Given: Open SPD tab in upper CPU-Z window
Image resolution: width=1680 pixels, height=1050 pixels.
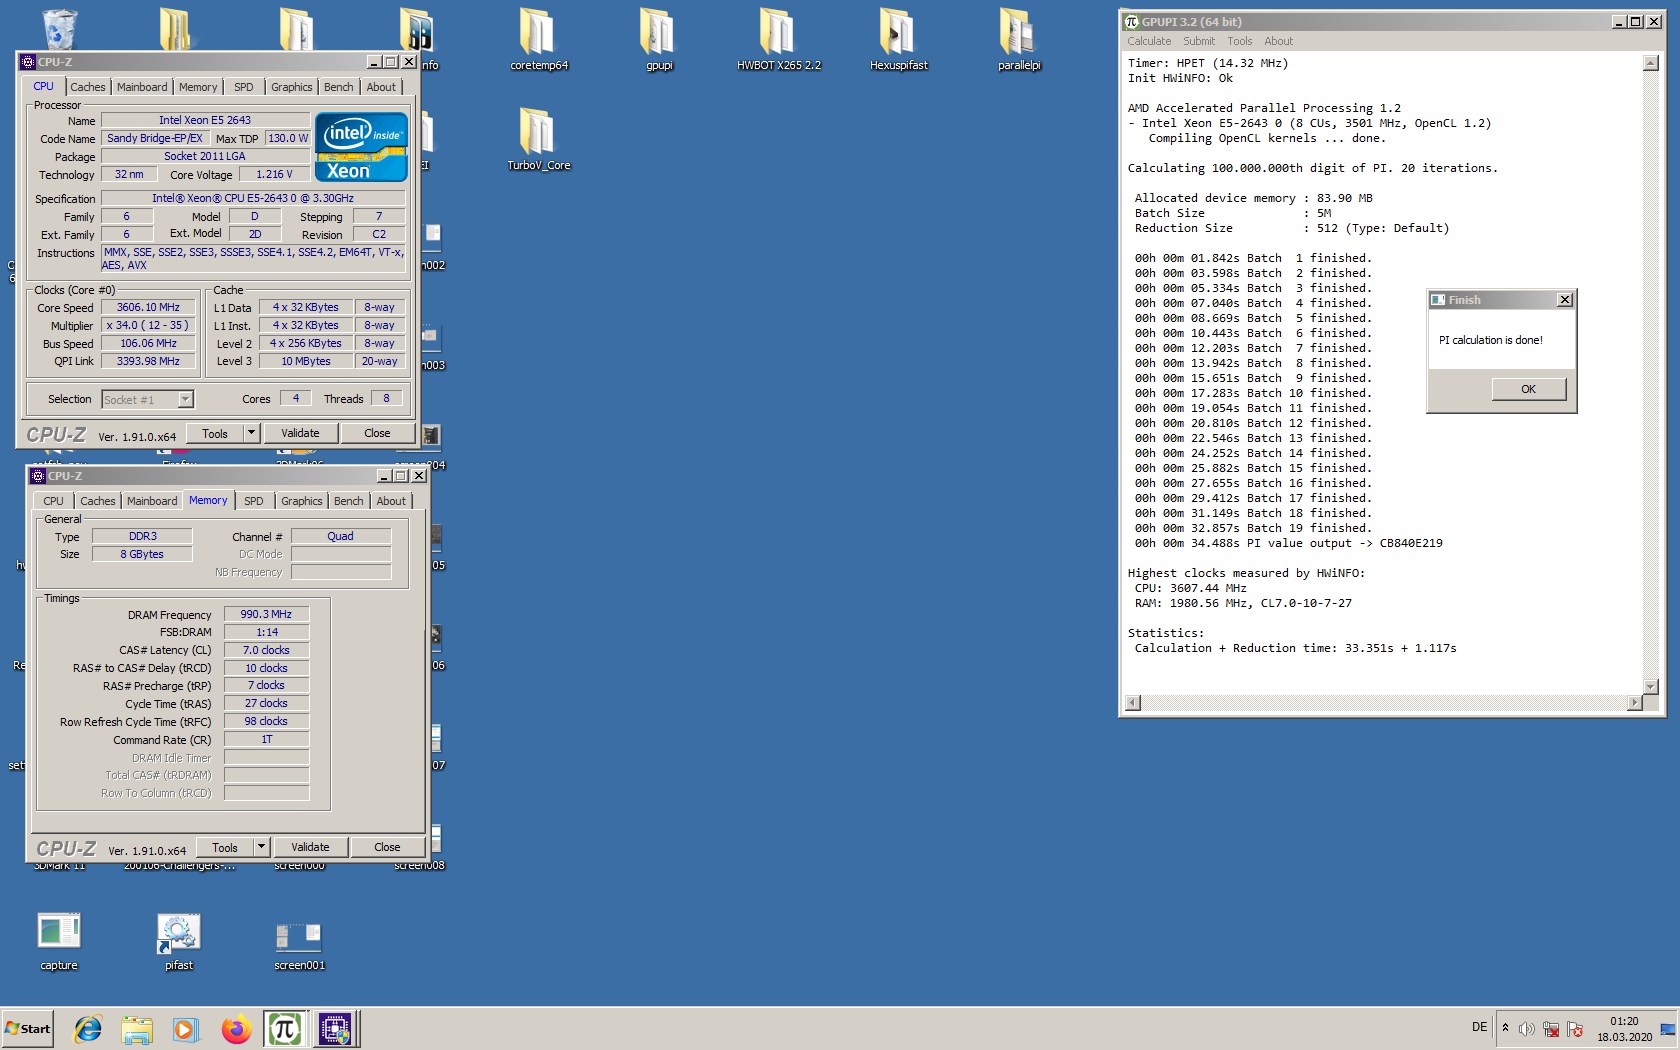Looking at the screenshot, I should click(244, 87).
